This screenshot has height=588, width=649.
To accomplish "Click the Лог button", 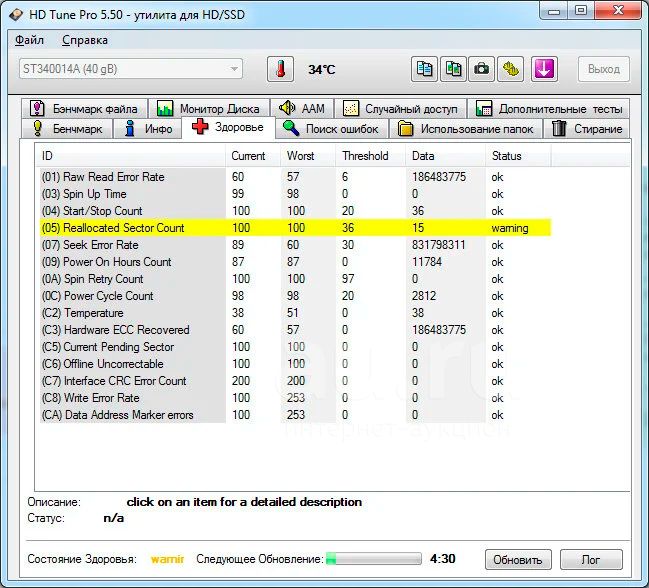I will (x=591, y=559).
